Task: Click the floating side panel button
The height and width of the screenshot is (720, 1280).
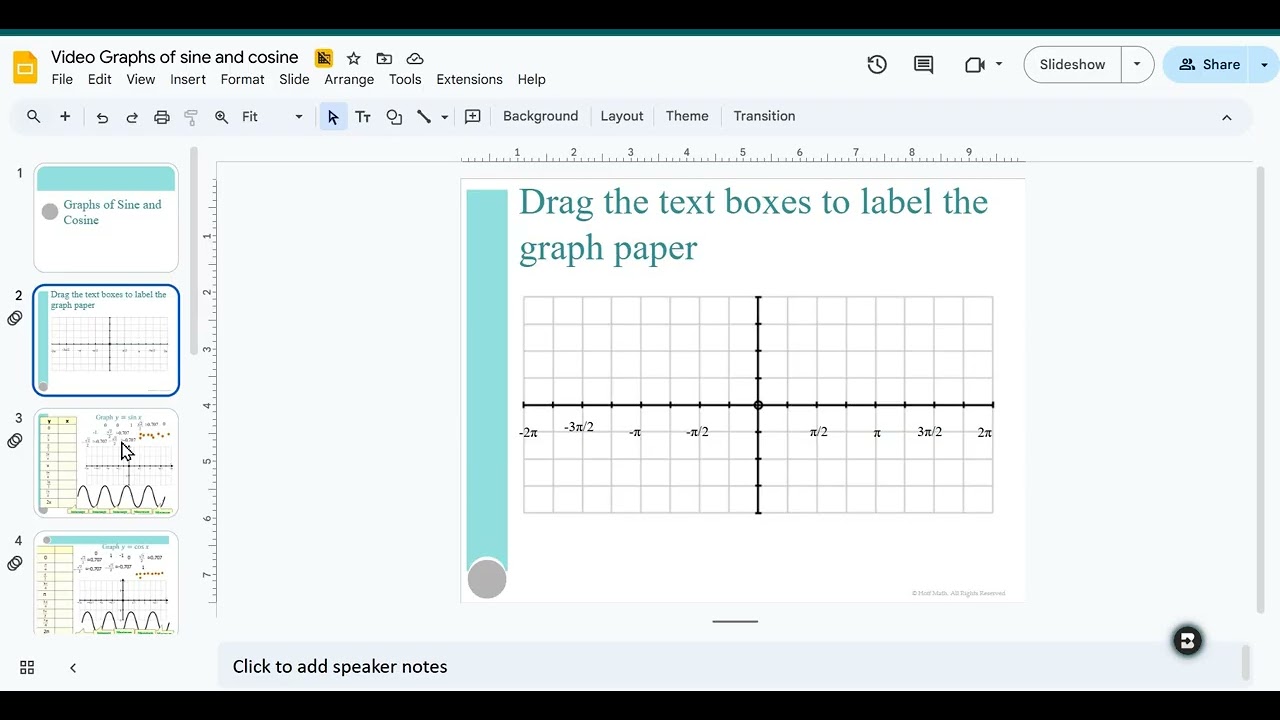Action: click(x=1187, y=641)
